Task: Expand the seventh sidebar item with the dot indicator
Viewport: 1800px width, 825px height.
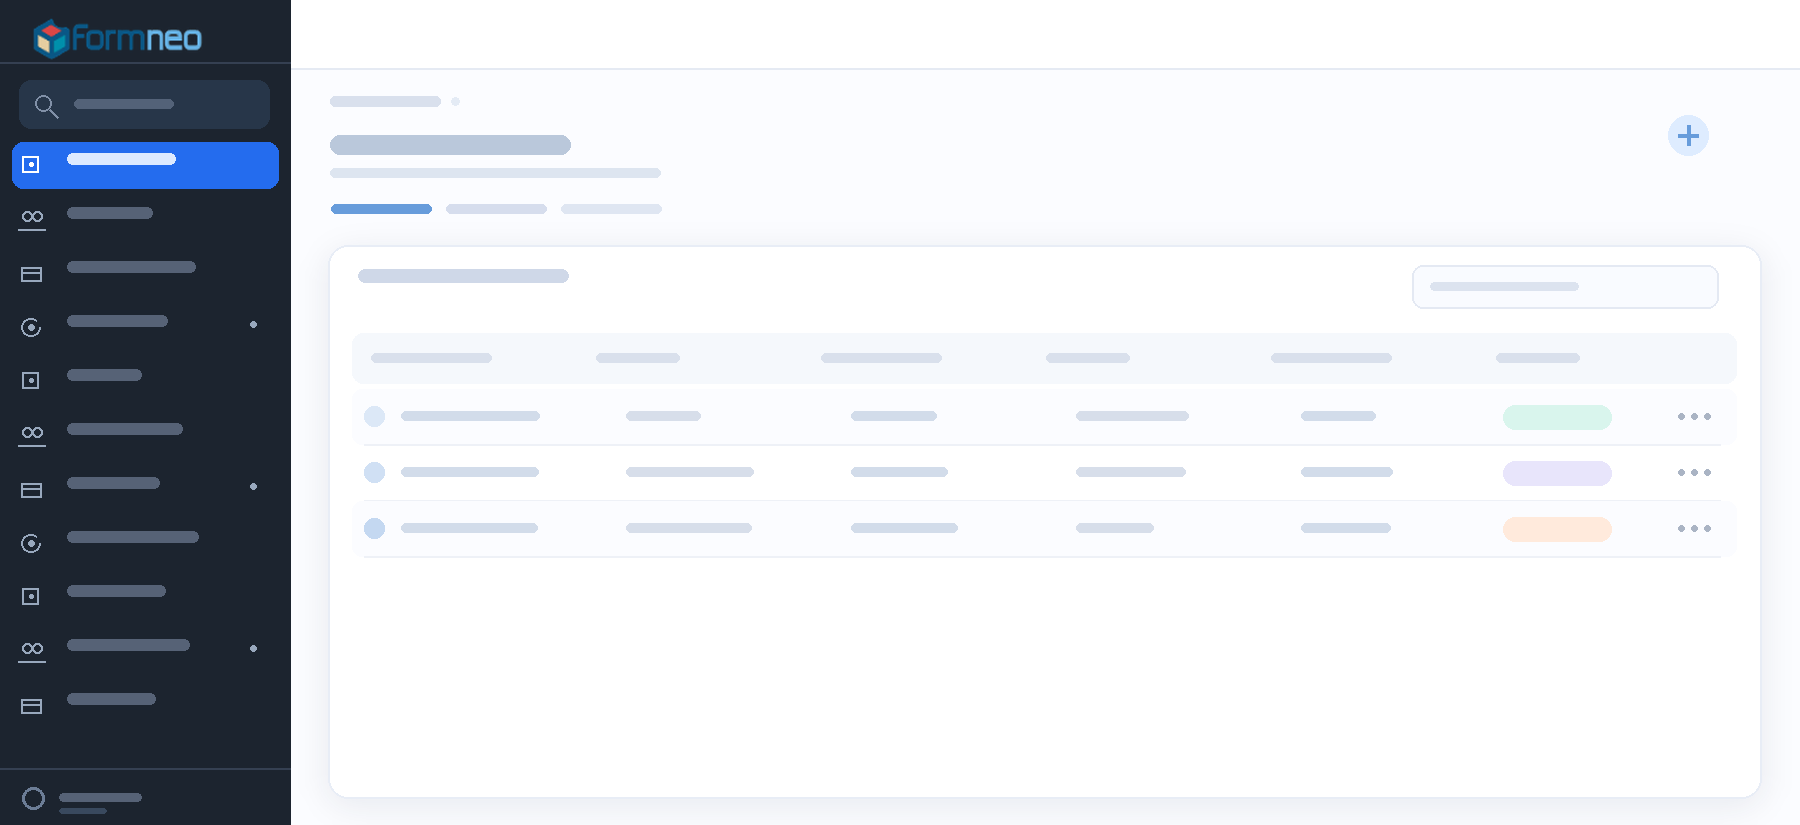Action: [x=145, y=487]
